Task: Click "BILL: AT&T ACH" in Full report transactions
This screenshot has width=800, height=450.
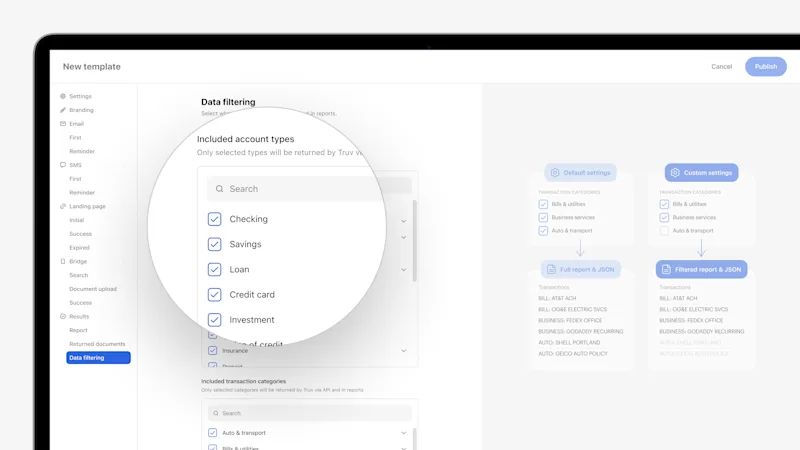Action: click(x=557, y=298)
